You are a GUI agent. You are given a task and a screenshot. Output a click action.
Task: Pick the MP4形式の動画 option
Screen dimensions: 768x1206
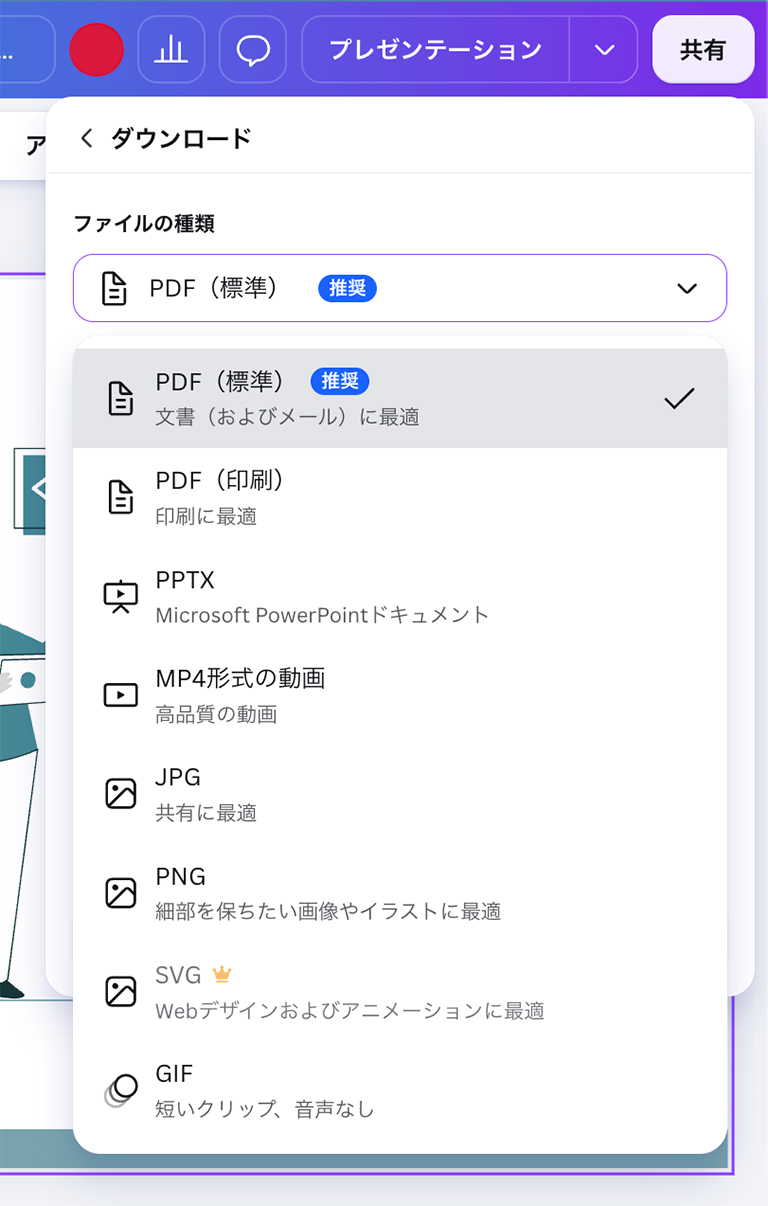pos(400,695)
